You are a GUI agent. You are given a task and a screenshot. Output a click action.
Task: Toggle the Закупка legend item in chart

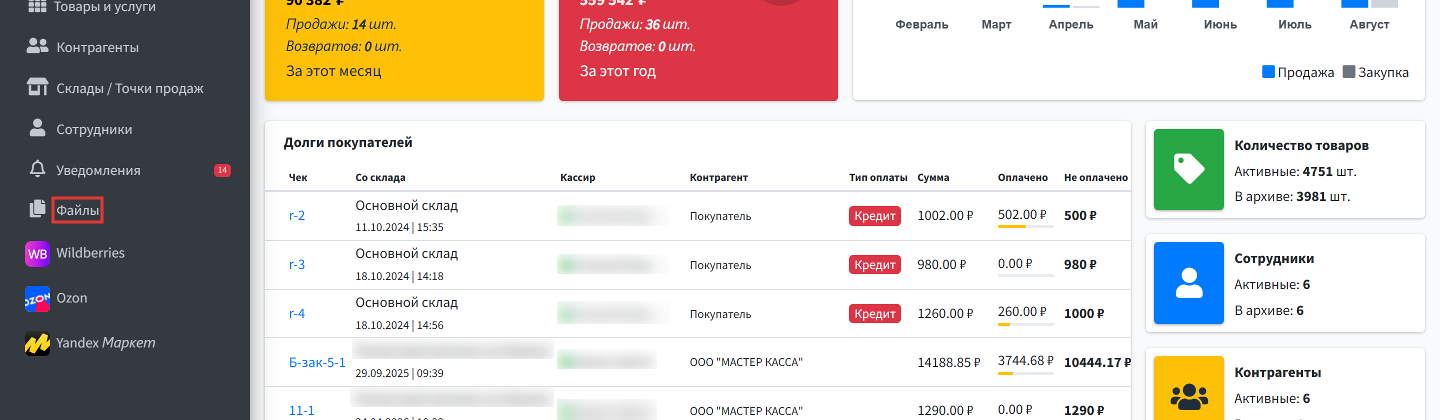coord(1376,72)
